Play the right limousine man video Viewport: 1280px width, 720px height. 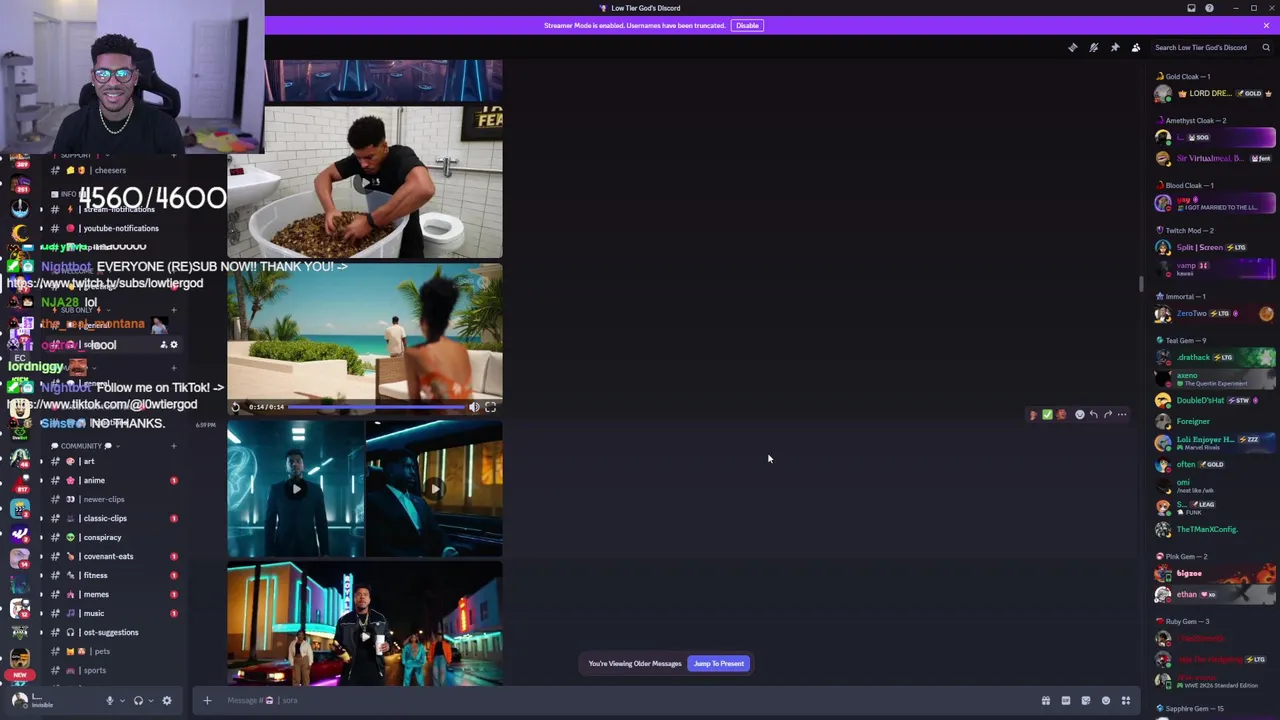pos(434,489)
